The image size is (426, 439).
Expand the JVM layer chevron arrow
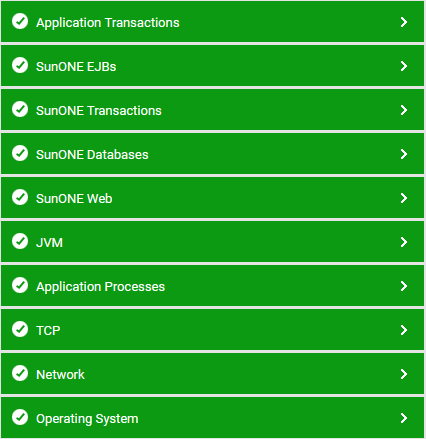pyautogui.click(x=404, y=242)
